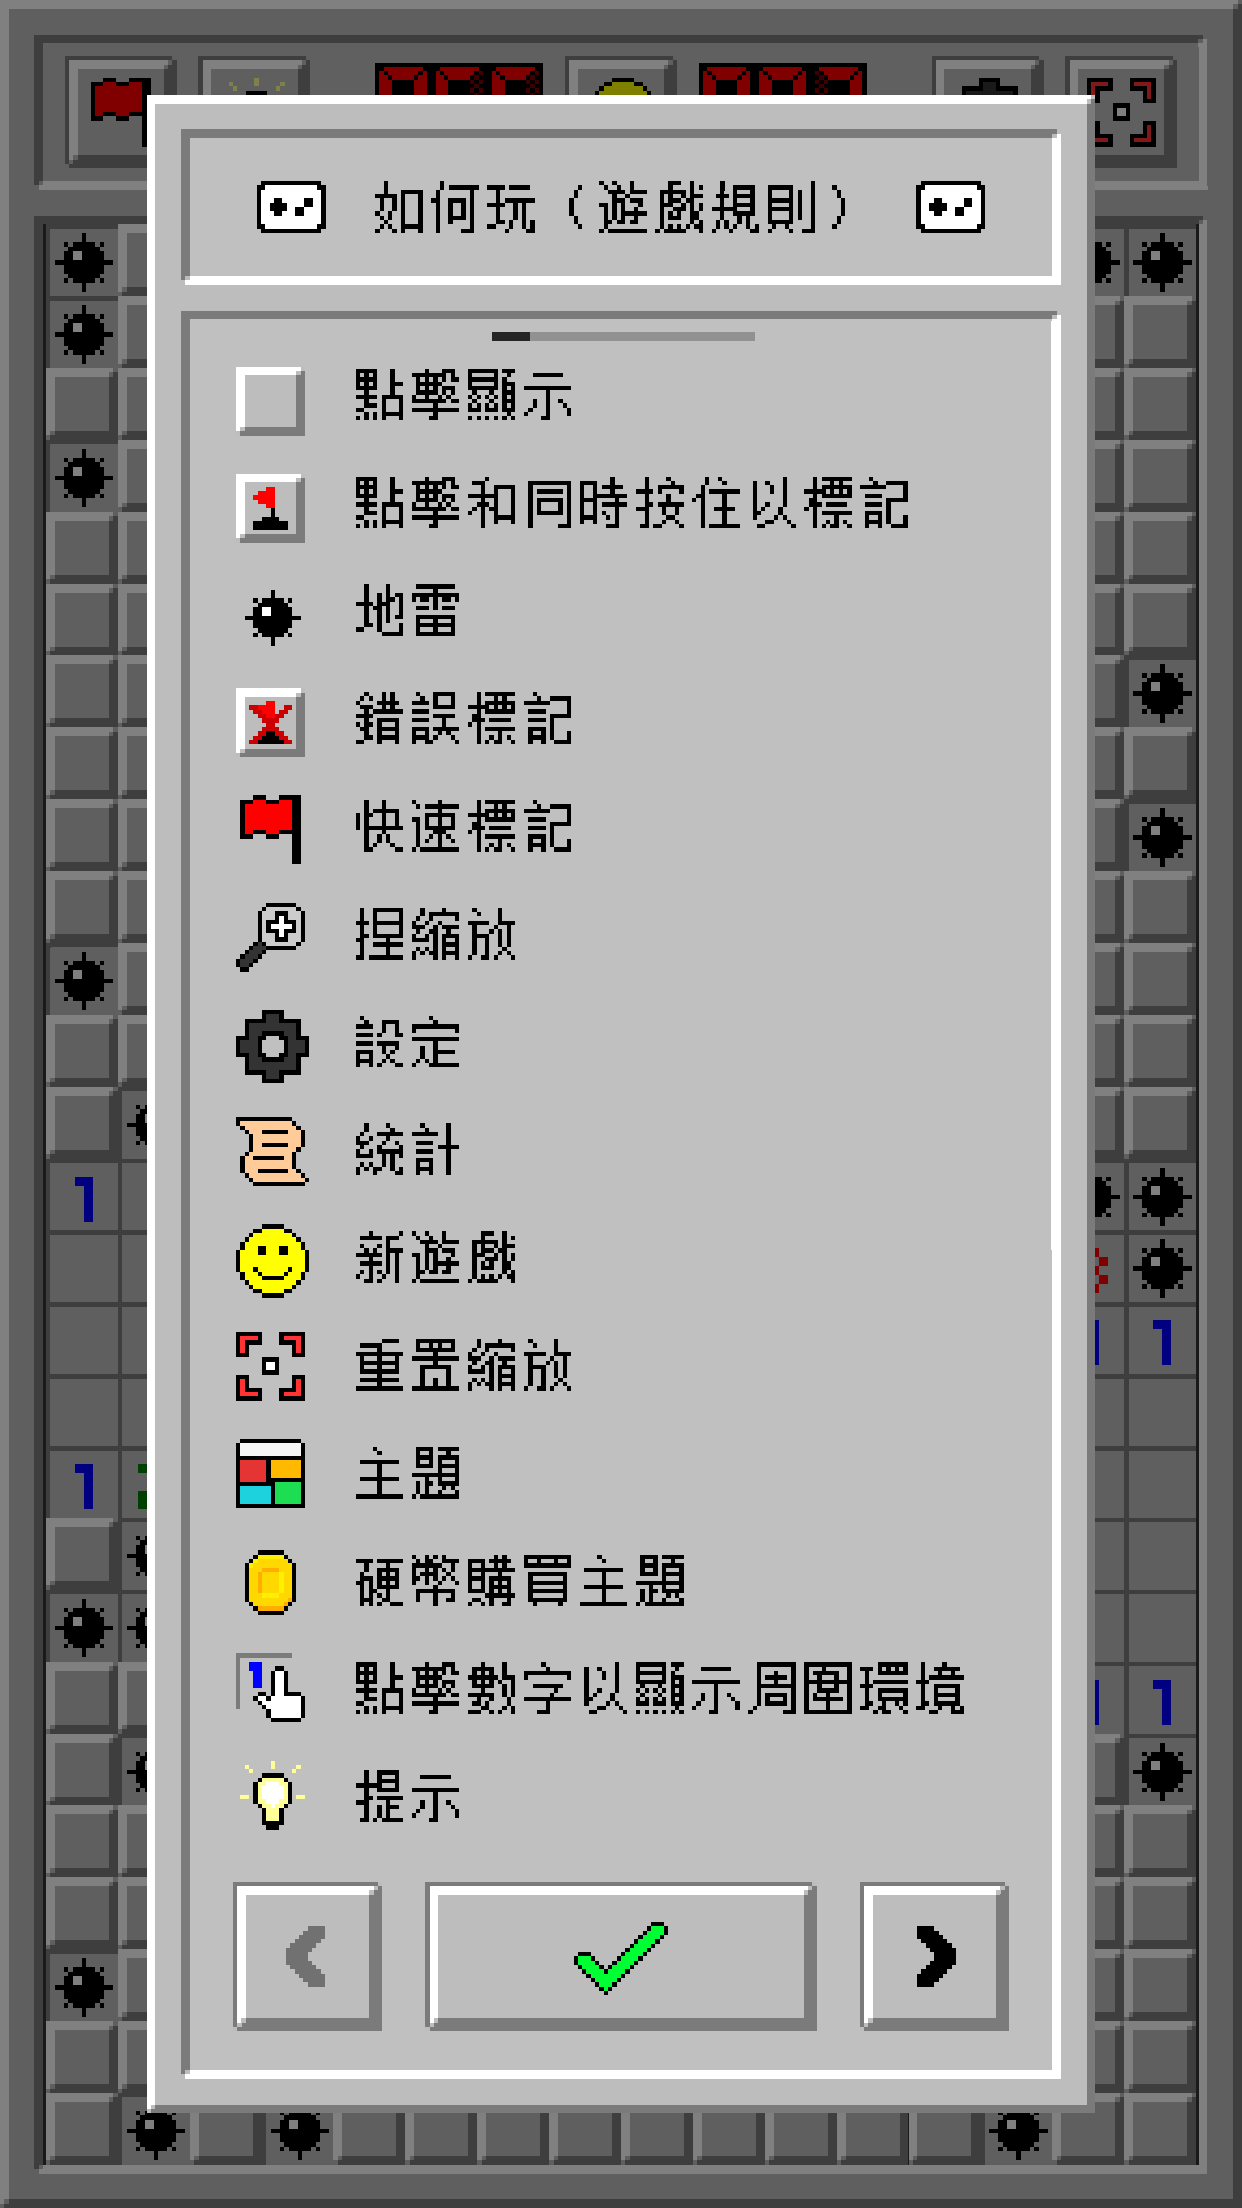Confirm dialog with green checkmark button
This screenshot has height=2208, width=1242.
coord(620,1956)
